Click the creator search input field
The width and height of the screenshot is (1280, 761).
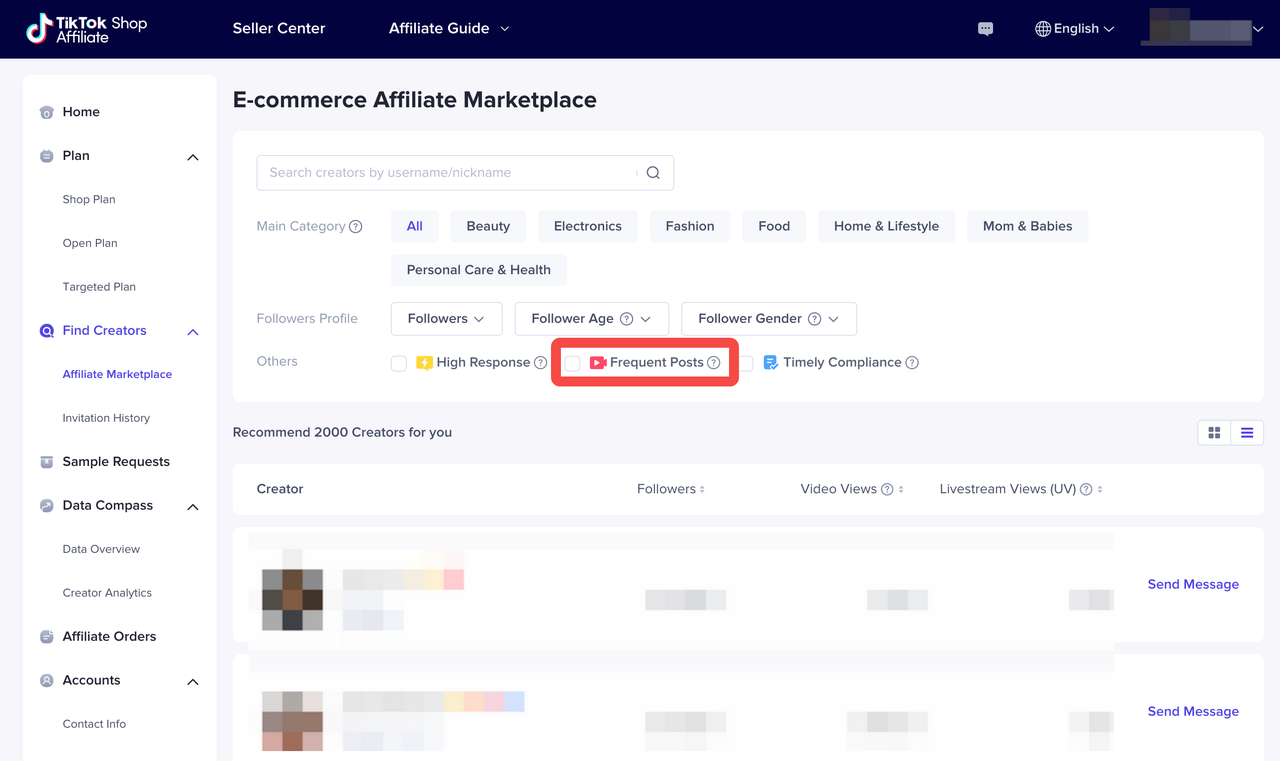(x=445, y=173)
